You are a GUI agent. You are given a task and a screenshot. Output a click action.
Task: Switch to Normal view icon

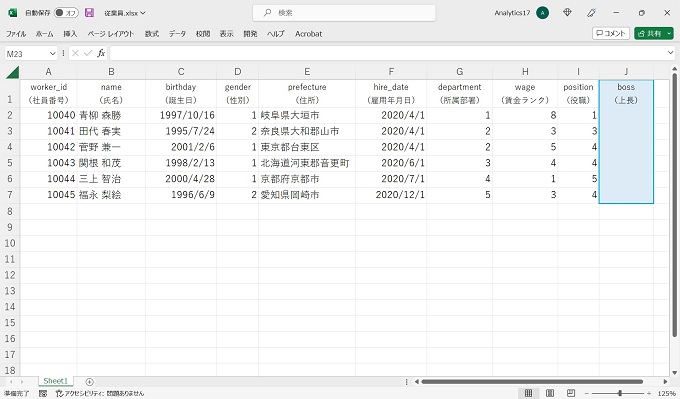[528, 393]
